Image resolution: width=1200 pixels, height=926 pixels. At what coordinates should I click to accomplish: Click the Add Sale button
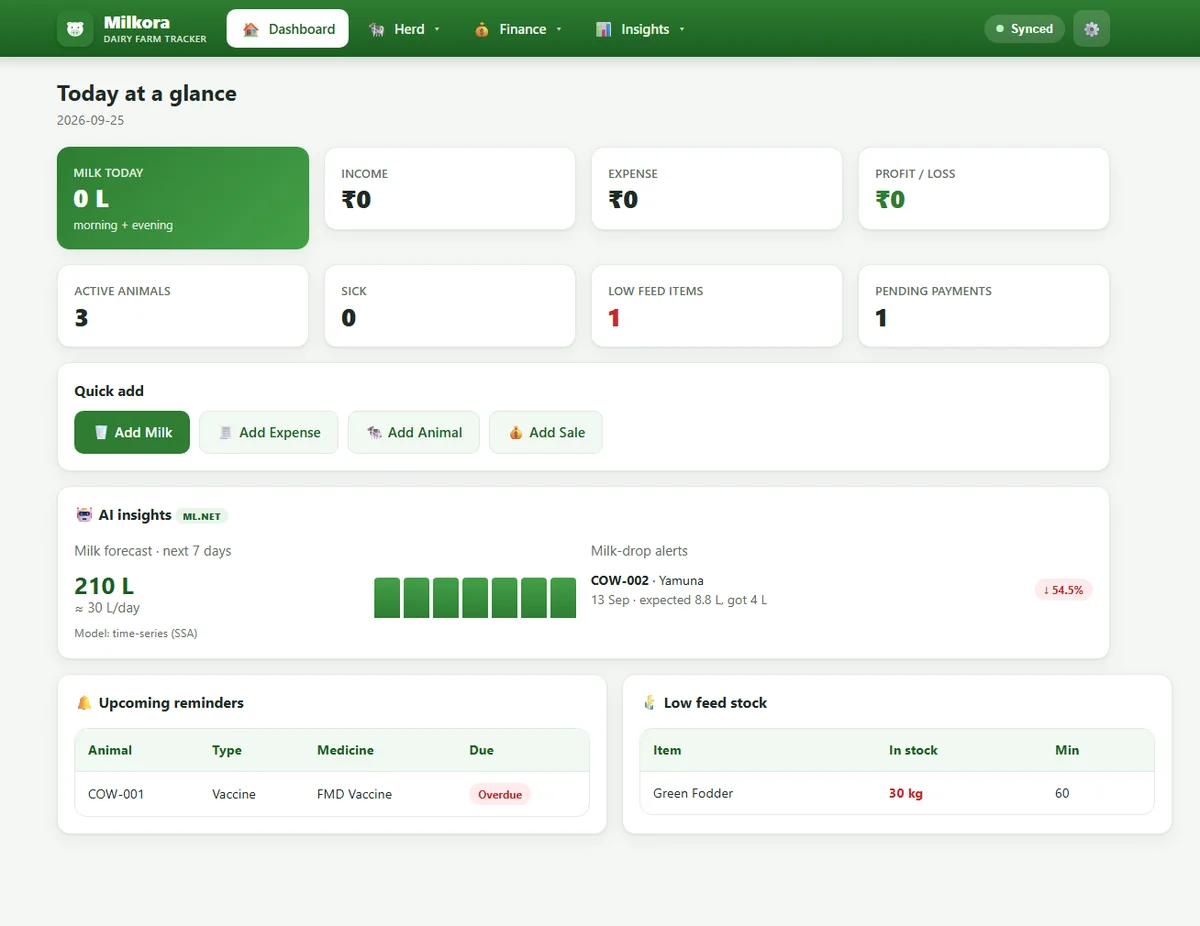click(546, 432)
